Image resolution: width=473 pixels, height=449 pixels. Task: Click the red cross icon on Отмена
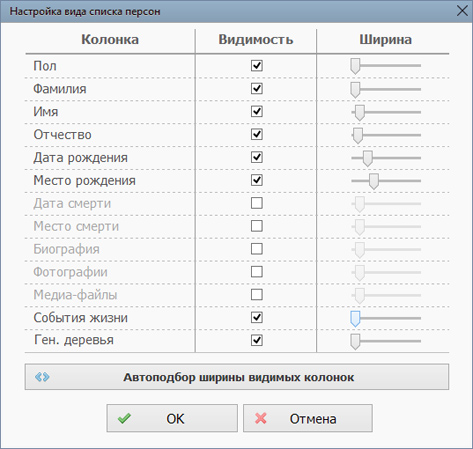261,419
